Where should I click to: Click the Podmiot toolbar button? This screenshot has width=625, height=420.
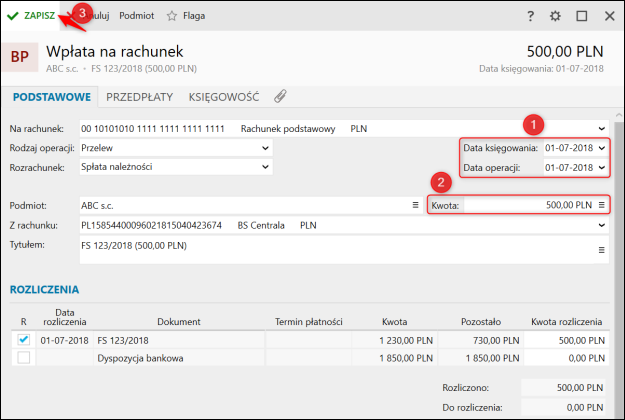pos(136,16)
